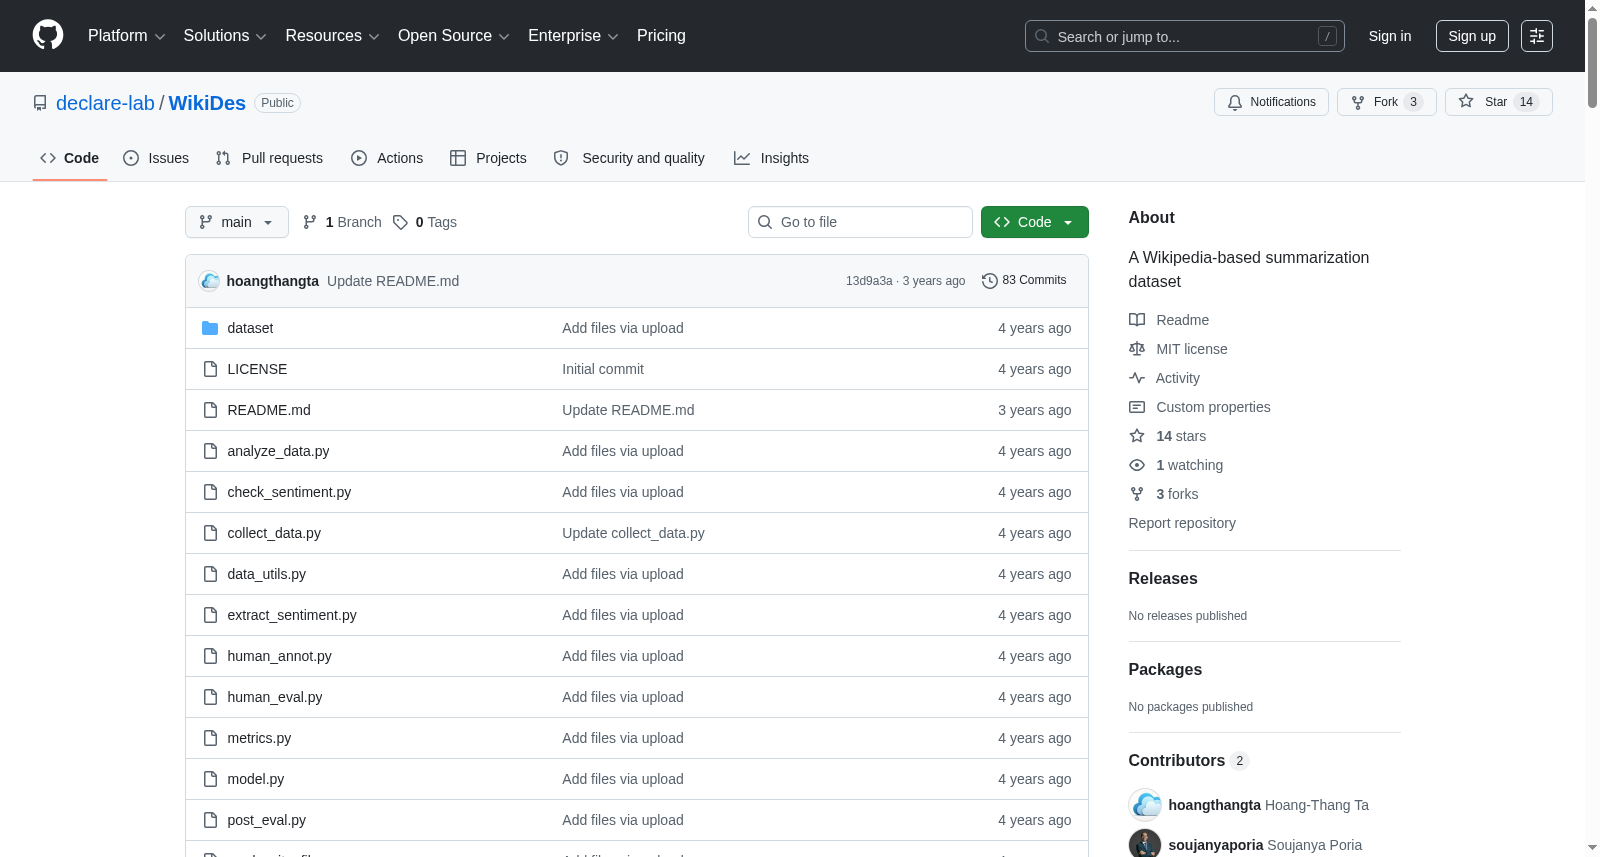Screen dimensions: 1600x857
Task: Open the global navigation settings icon
Action: pyautogui.click(x=1537, y=36)
